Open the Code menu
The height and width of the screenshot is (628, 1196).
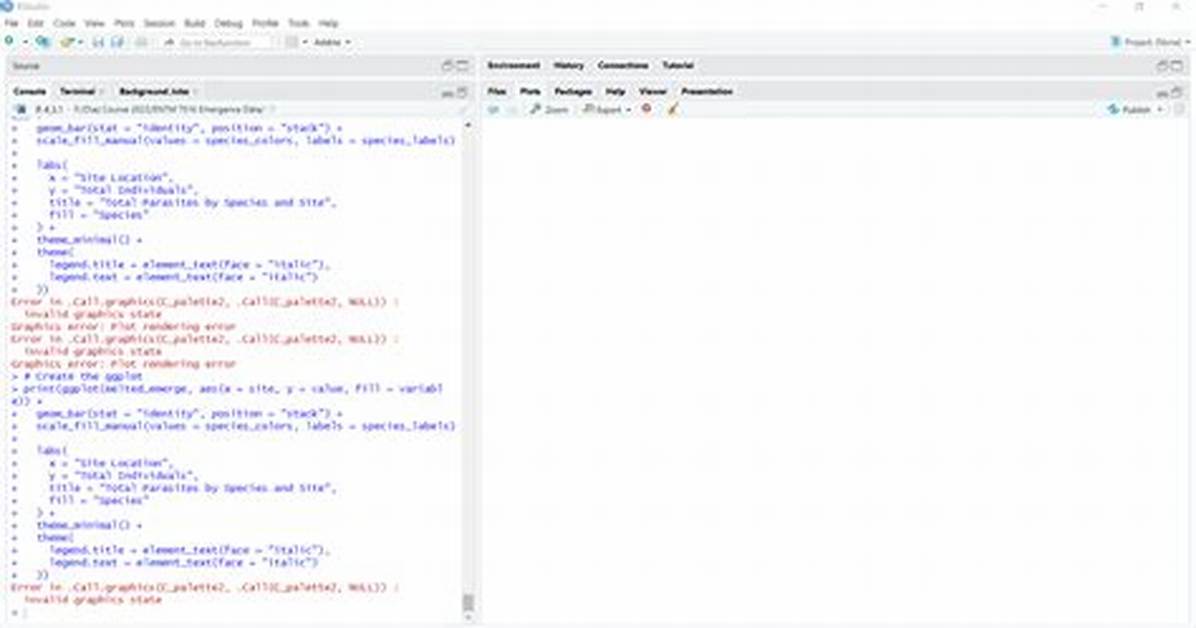(64, 24)
